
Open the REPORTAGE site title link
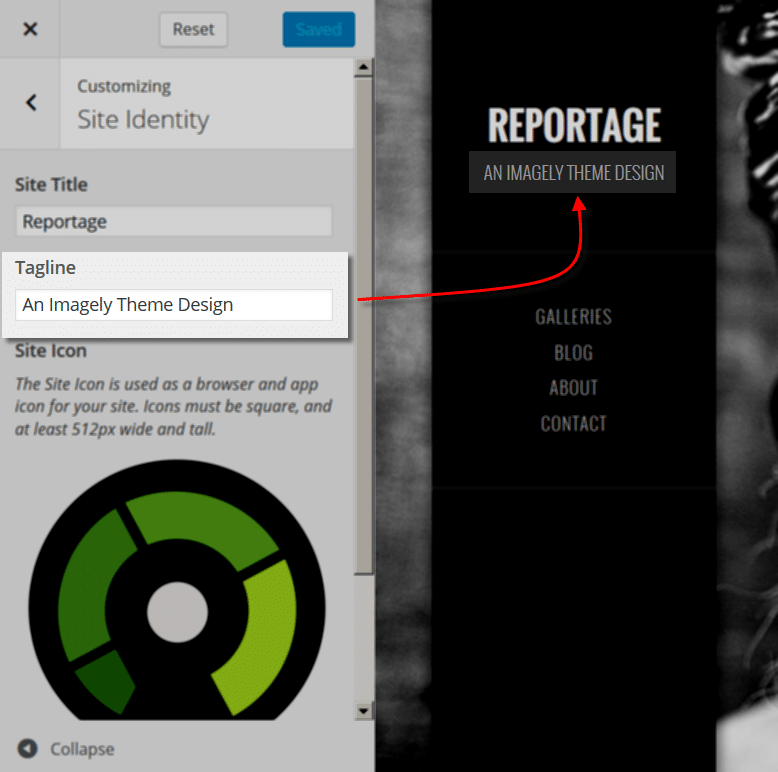574,126
